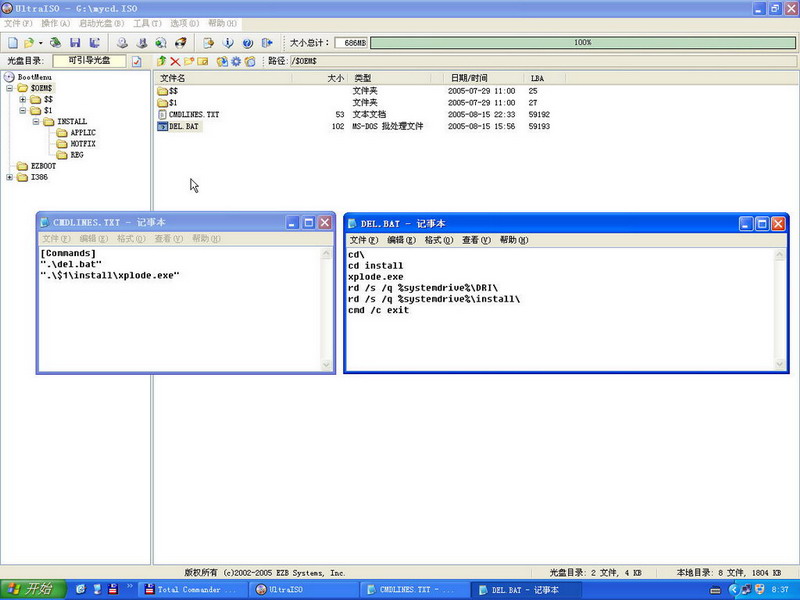The width and height of the screenshot is (800, 600).
Task: Click the Properties document toolbar icon
Action: pyautogui.click(x=208, y=43)
